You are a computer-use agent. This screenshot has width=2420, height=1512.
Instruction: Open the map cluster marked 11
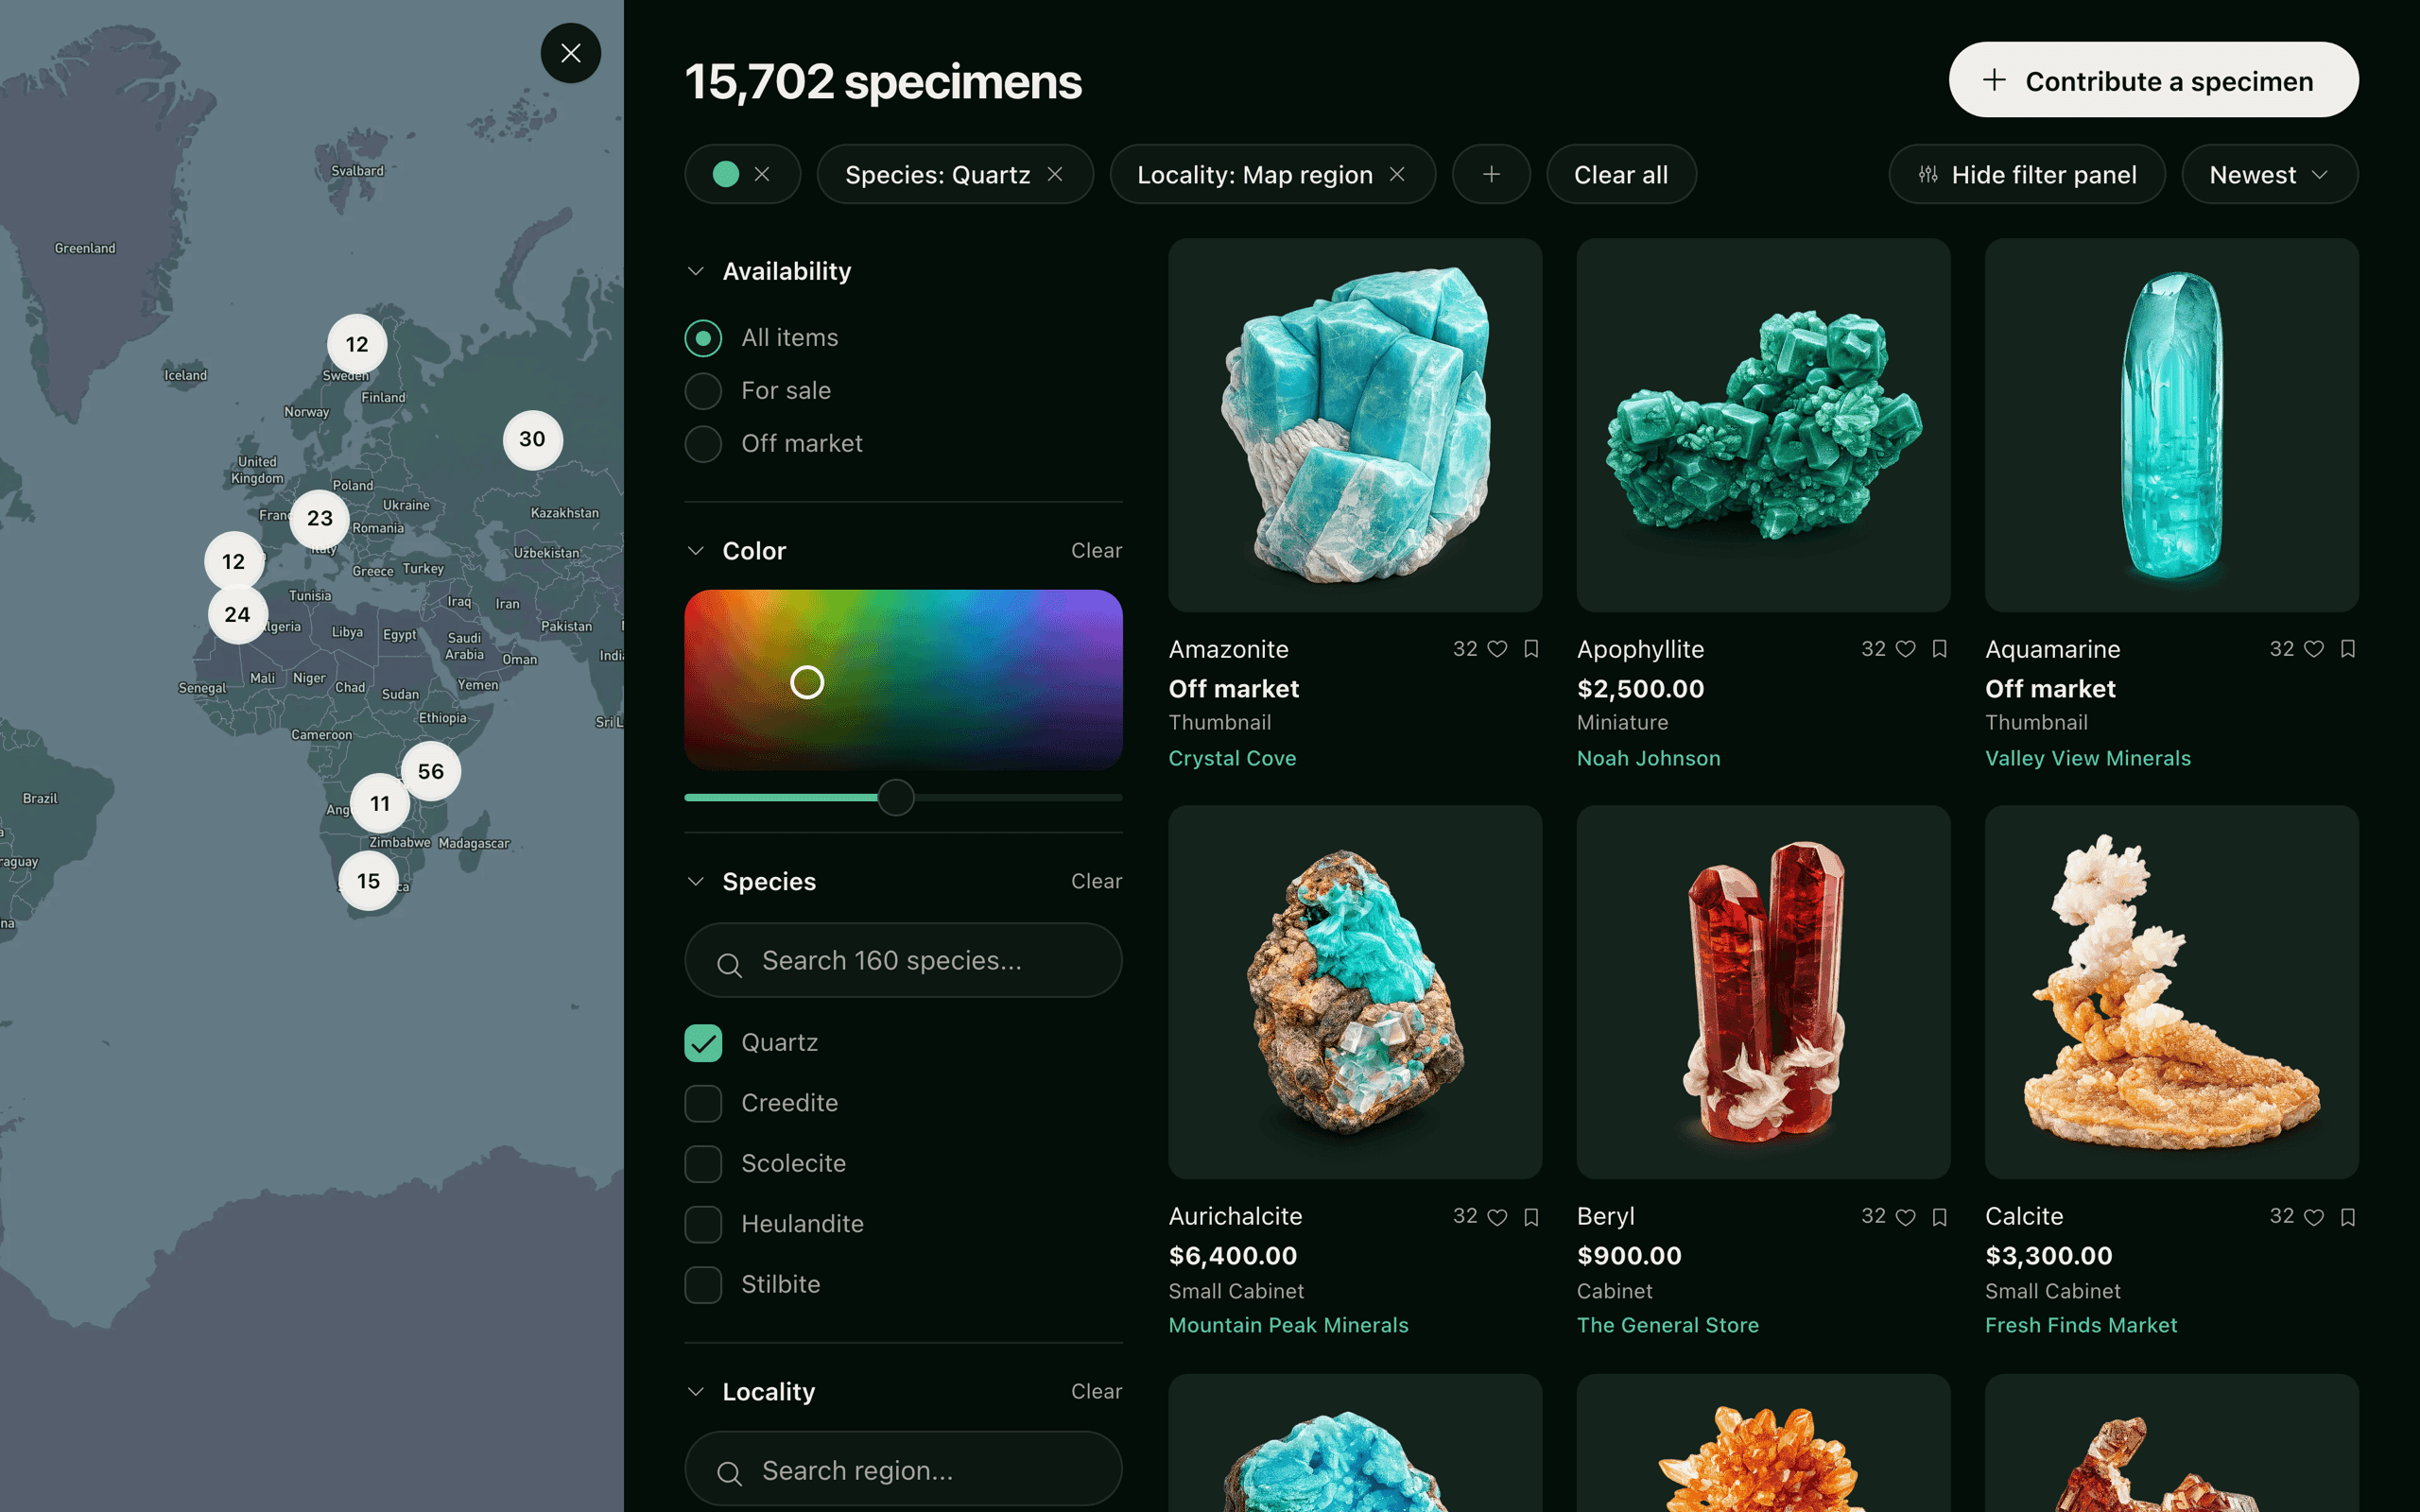pos(380,803)
